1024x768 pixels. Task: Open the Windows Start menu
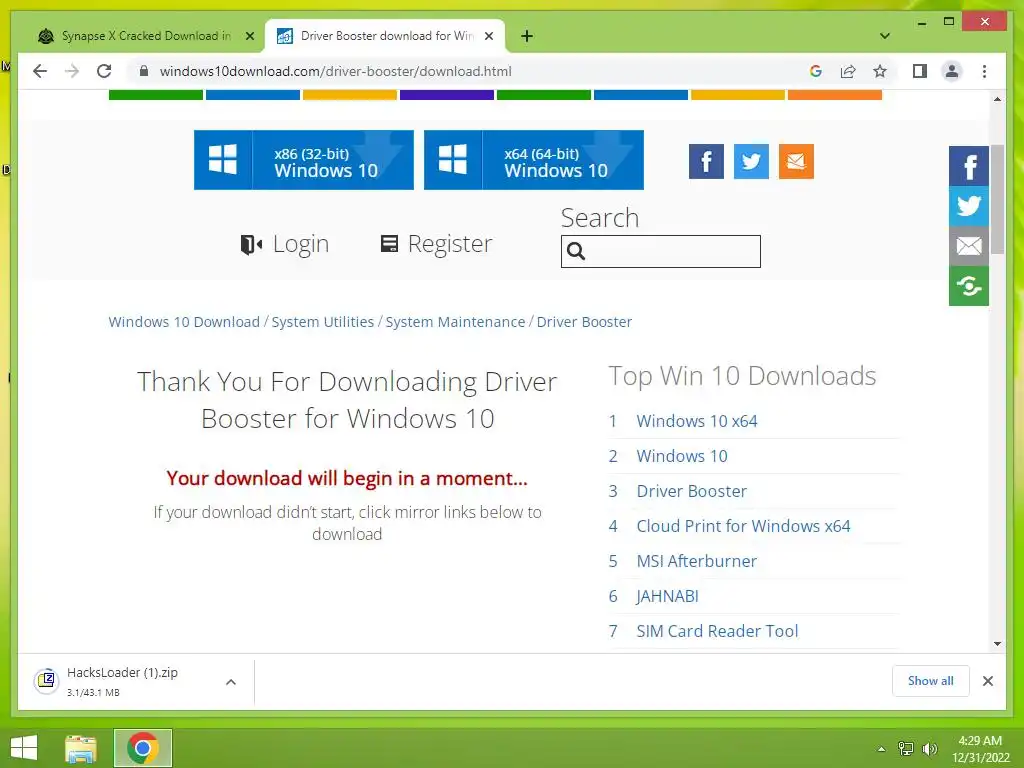click(24, 748)
